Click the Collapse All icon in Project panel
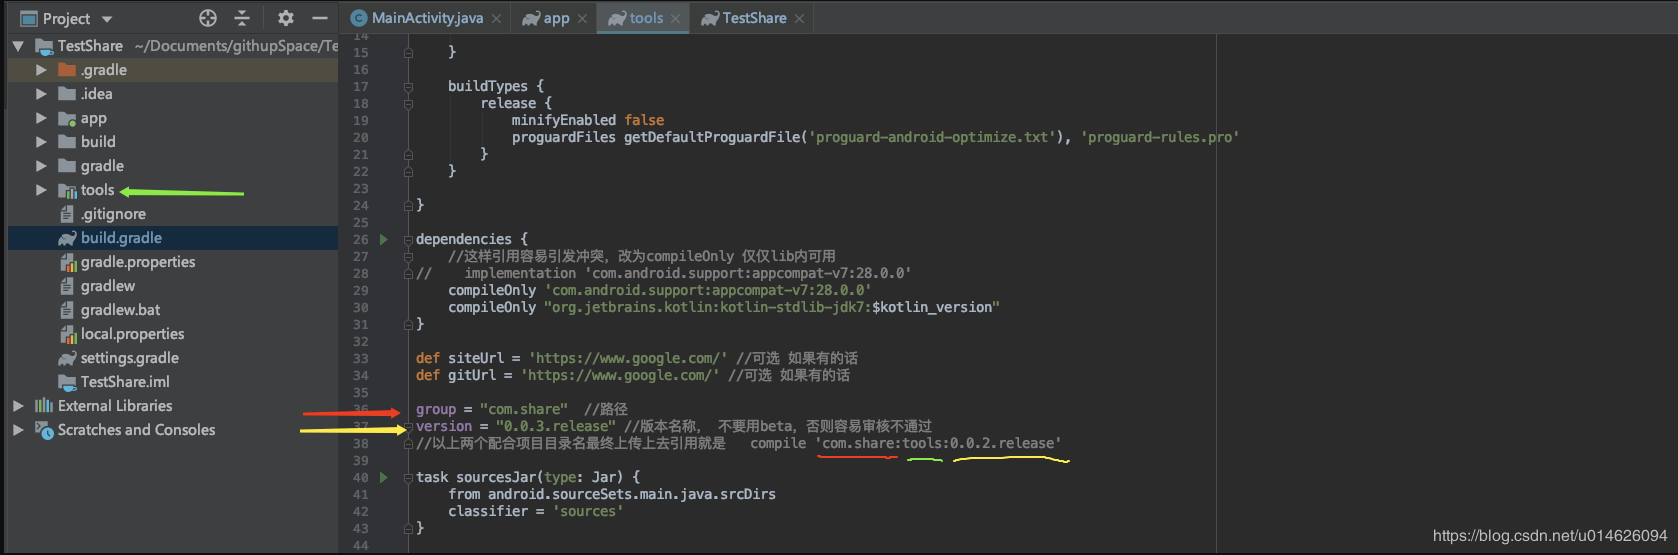This screenshot has height=555, width=1678. tap(242, 18)
